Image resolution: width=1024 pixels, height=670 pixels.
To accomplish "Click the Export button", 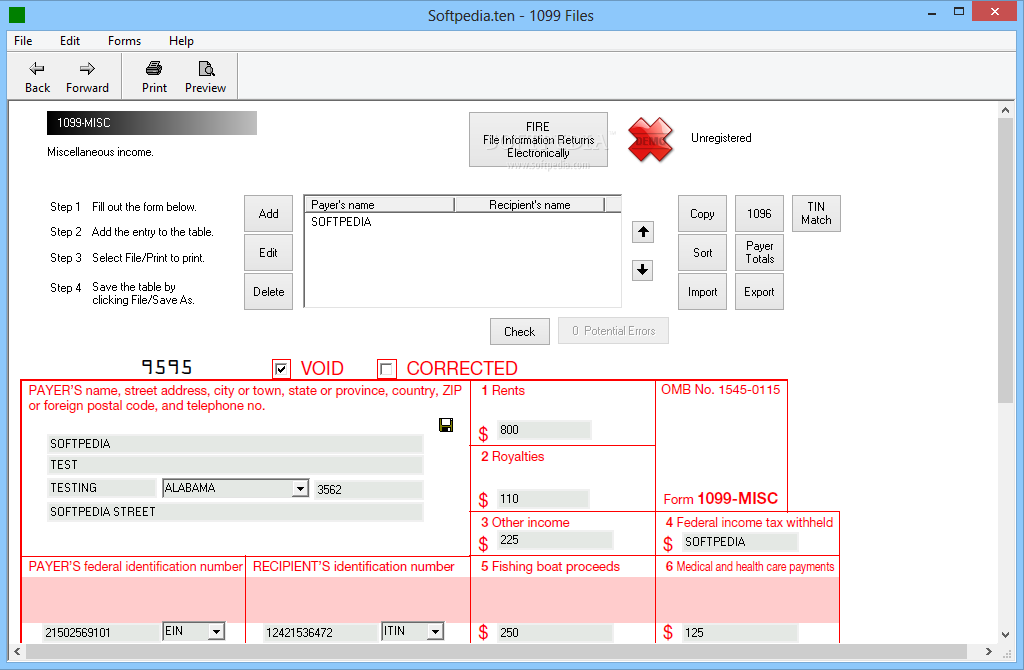I will point(759,292).
